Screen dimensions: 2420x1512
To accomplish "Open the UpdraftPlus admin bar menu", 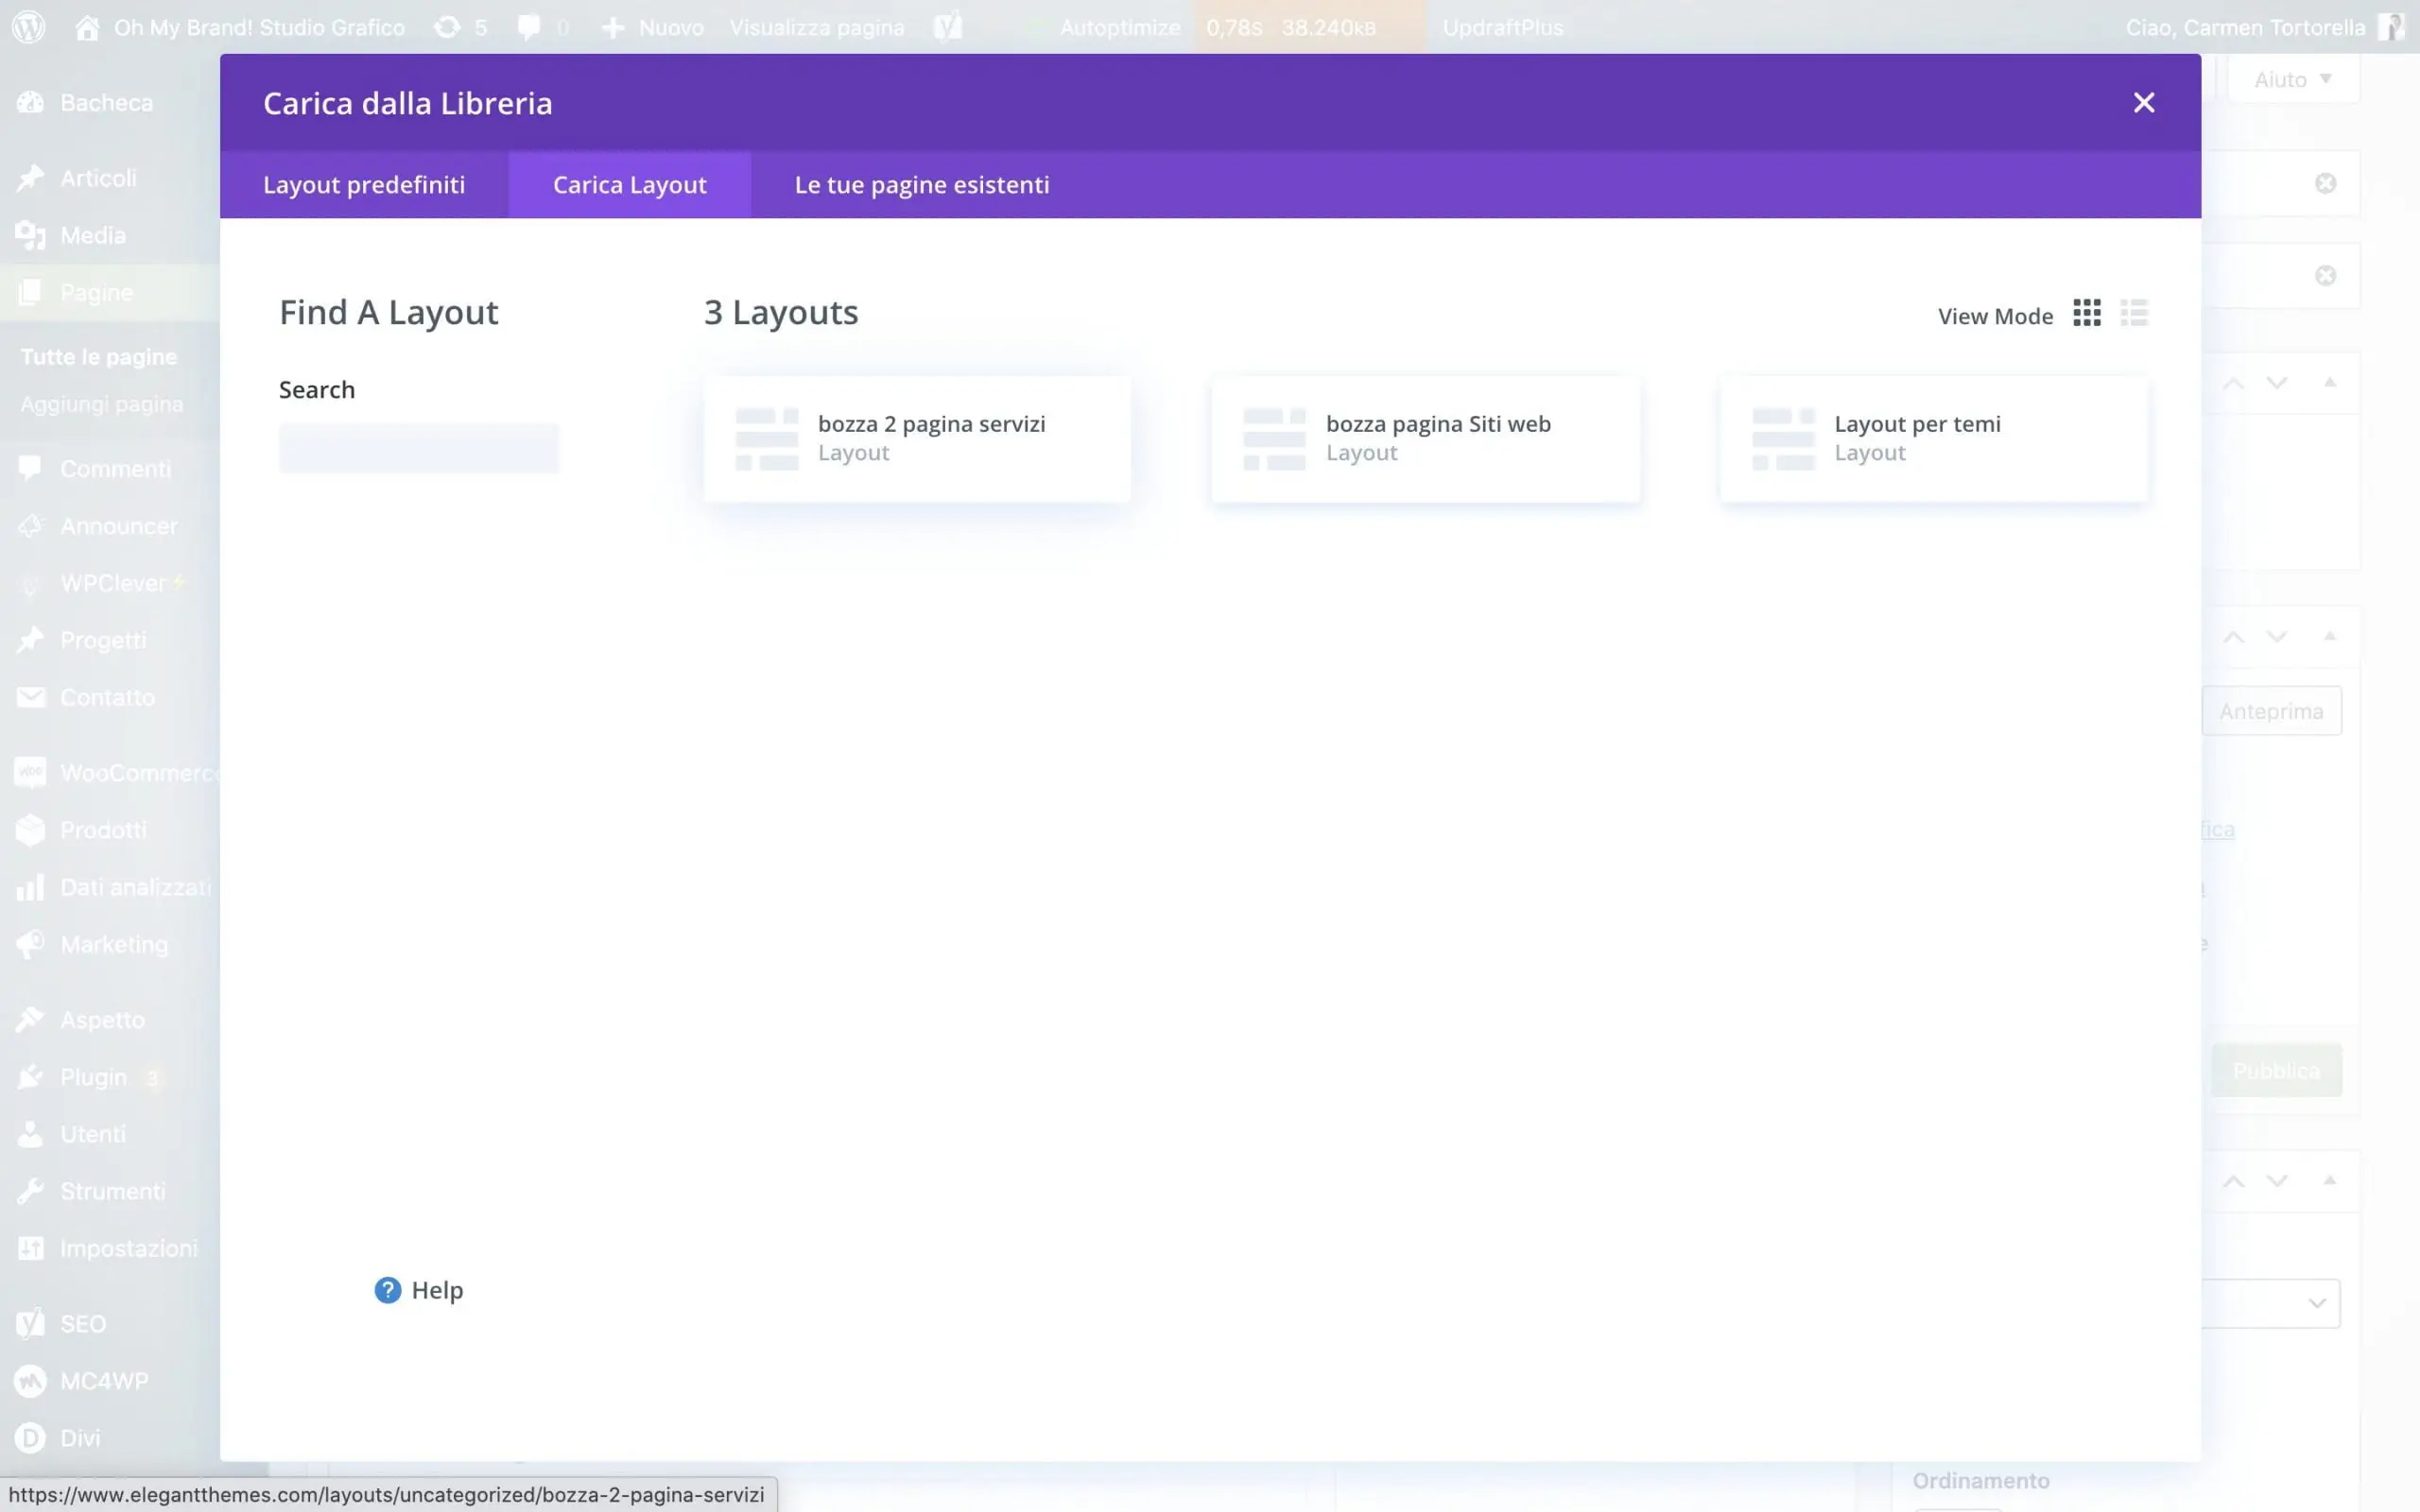I will (x=1502, y=27).
